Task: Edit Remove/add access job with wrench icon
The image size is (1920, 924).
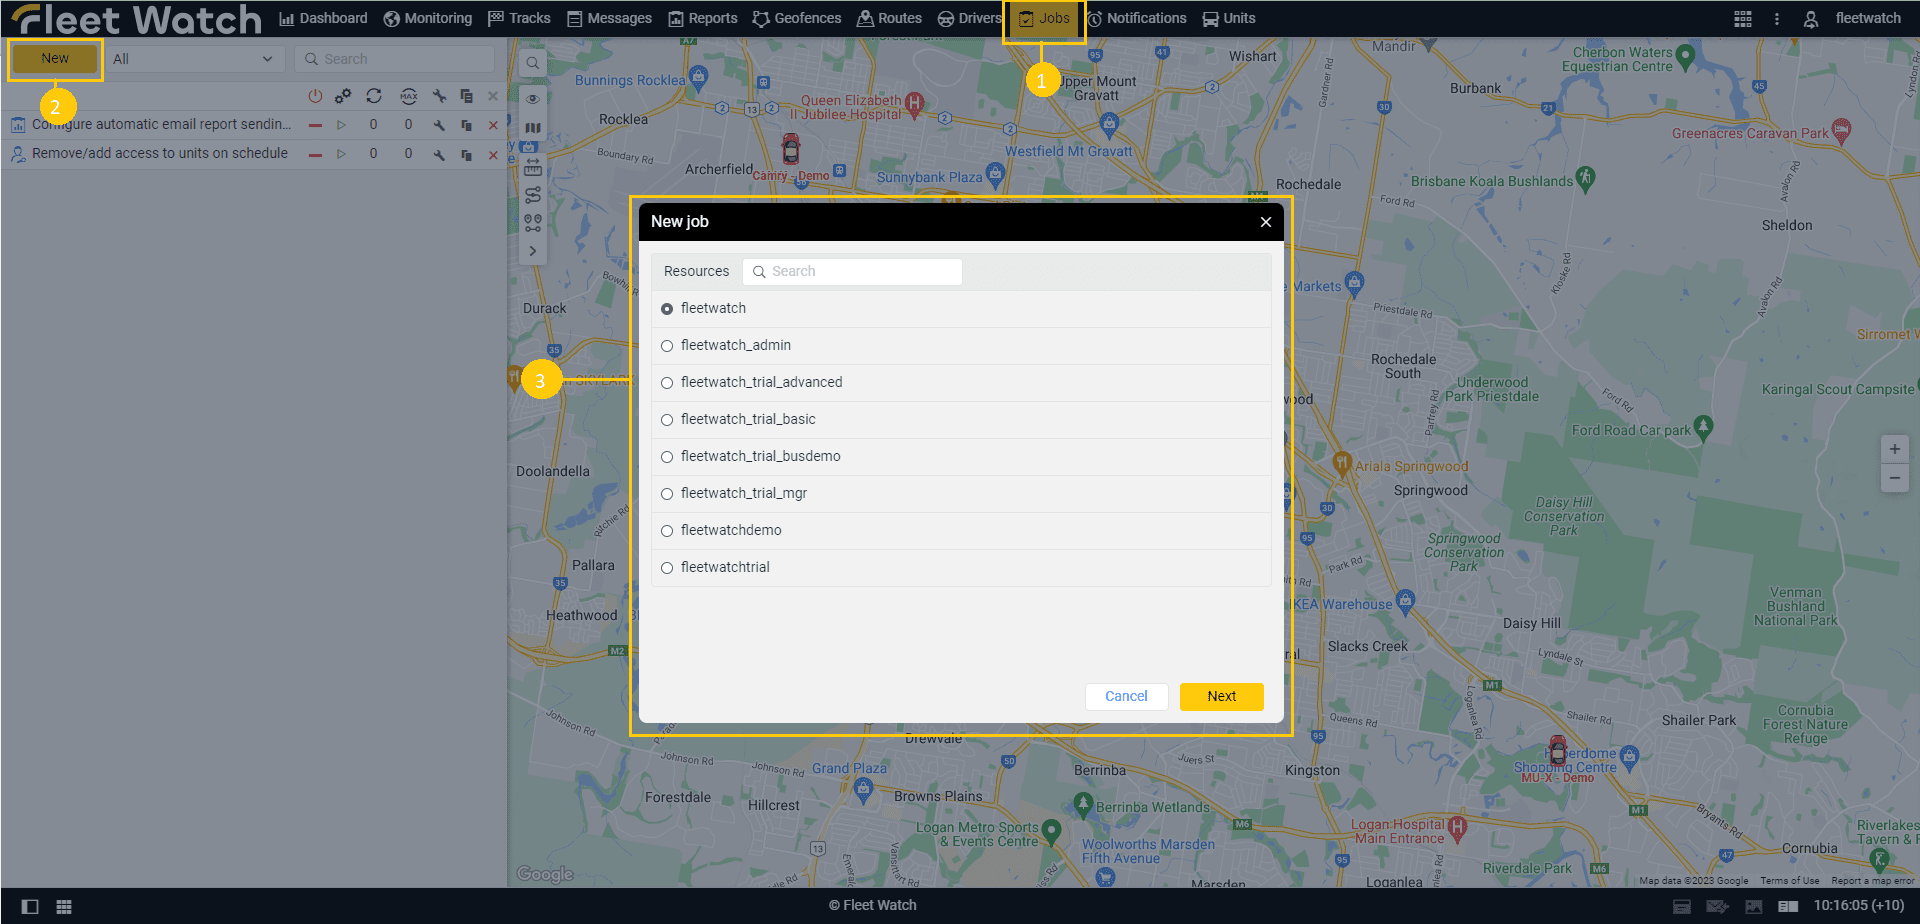Action: (439, 155)
